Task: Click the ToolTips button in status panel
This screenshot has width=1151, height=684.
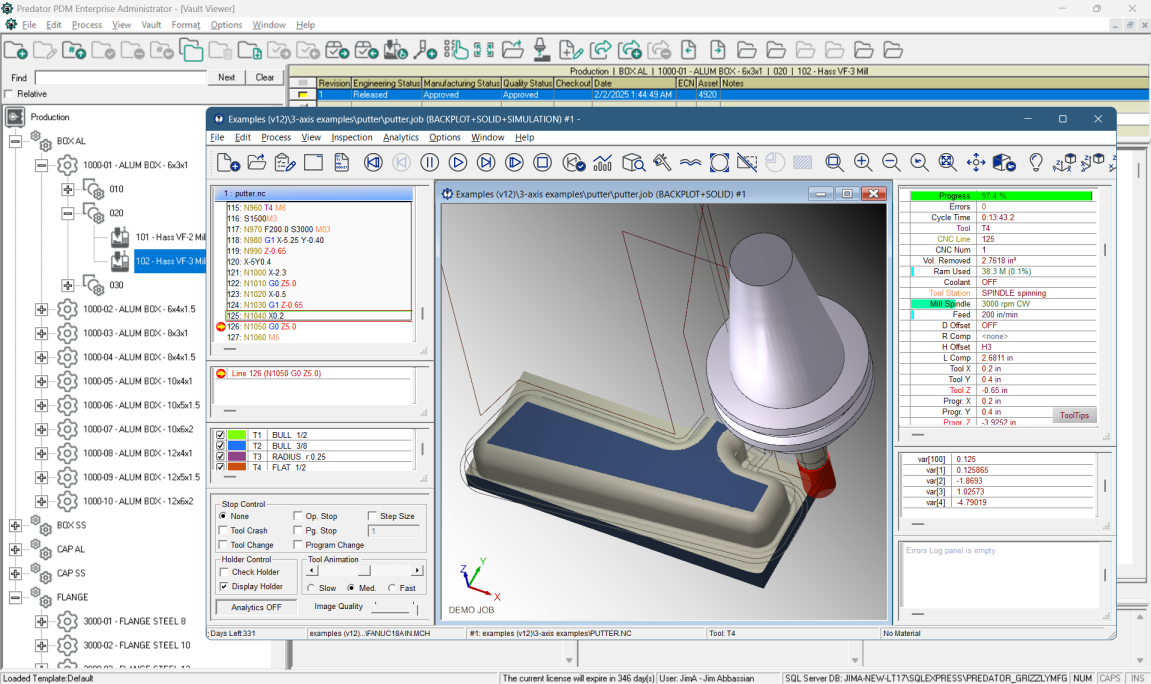Action: pyautogui.click(x=1077, y=414)
